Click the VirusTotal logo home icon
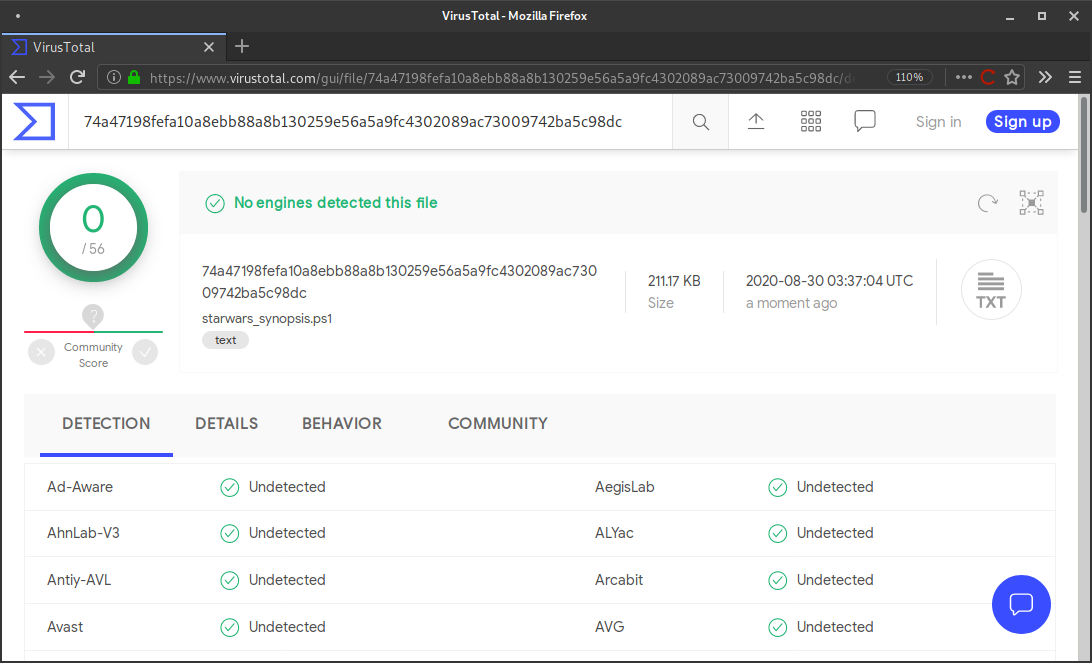This screenshot has height=663, width=1092. click(x=34, y=122)
